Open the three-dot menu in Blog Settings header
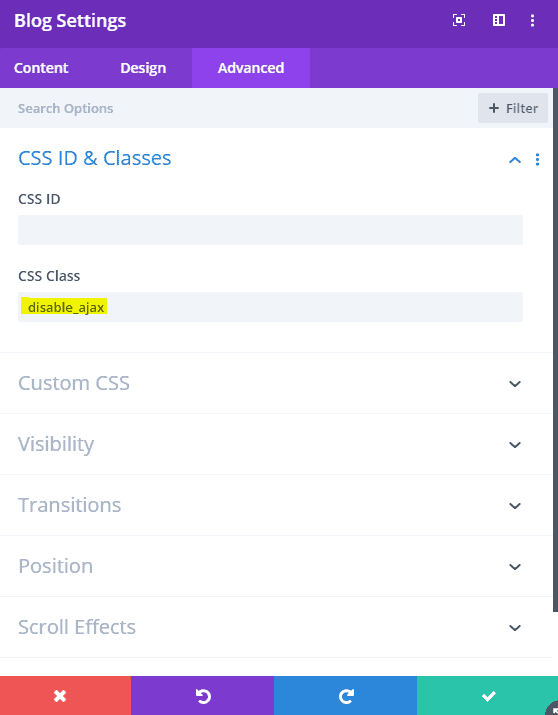Image resolution: width=558 pixels, height=715 pixels. [532, 20]
